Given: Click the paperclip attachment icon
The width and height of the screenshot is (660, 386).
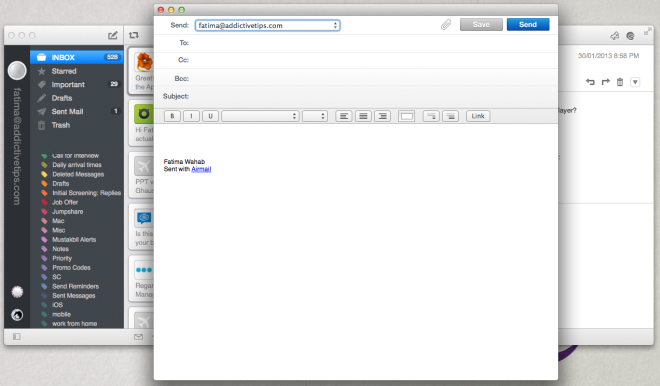Looking at the screenshot, I should click(x=446, y=25).
